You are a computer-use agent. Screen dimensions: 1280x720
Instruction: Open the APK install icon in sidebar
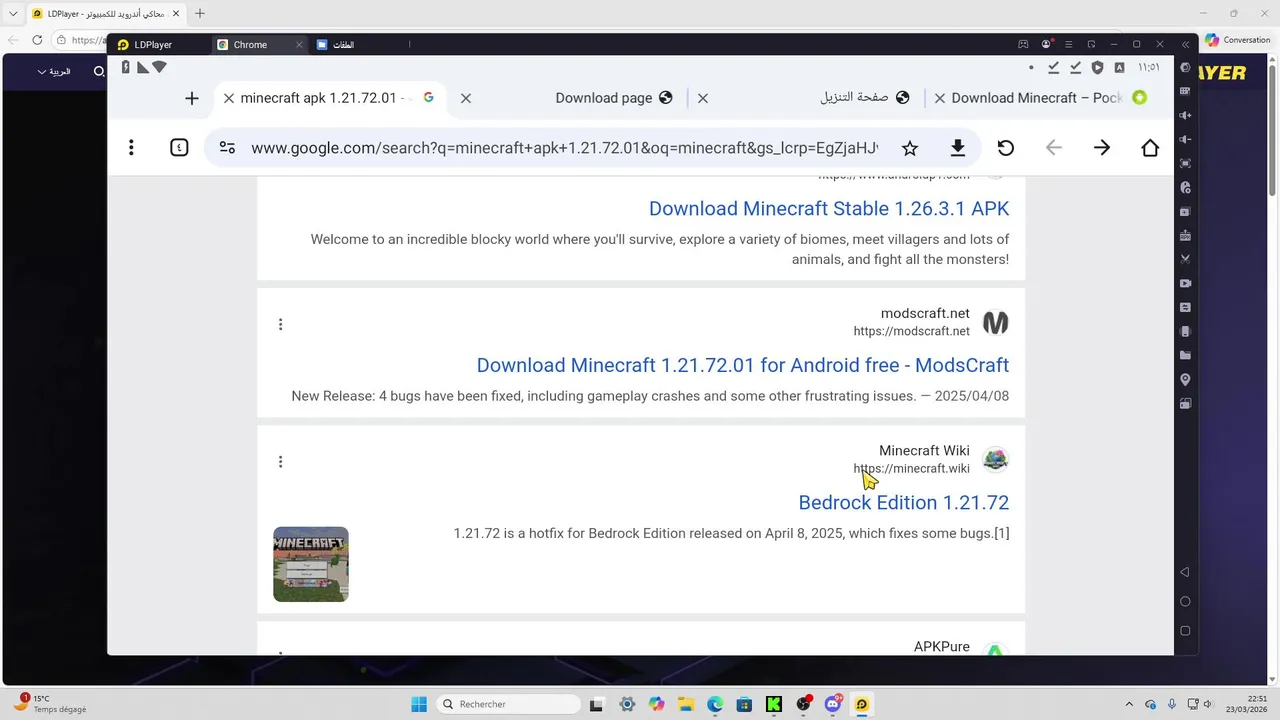click(1185, 236)
